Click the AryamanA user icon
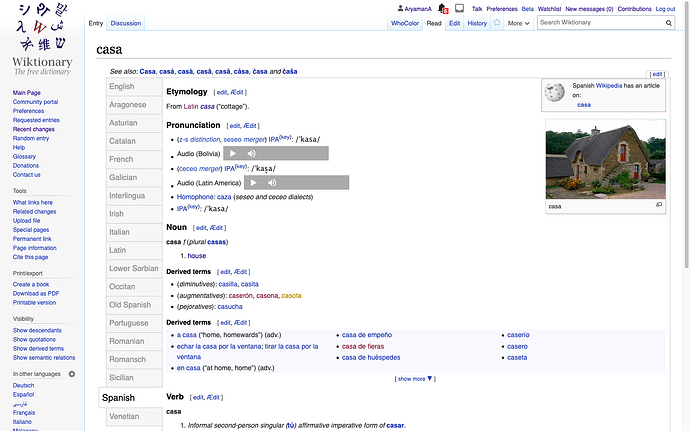 pyautogui.click(x=400, y=8)
